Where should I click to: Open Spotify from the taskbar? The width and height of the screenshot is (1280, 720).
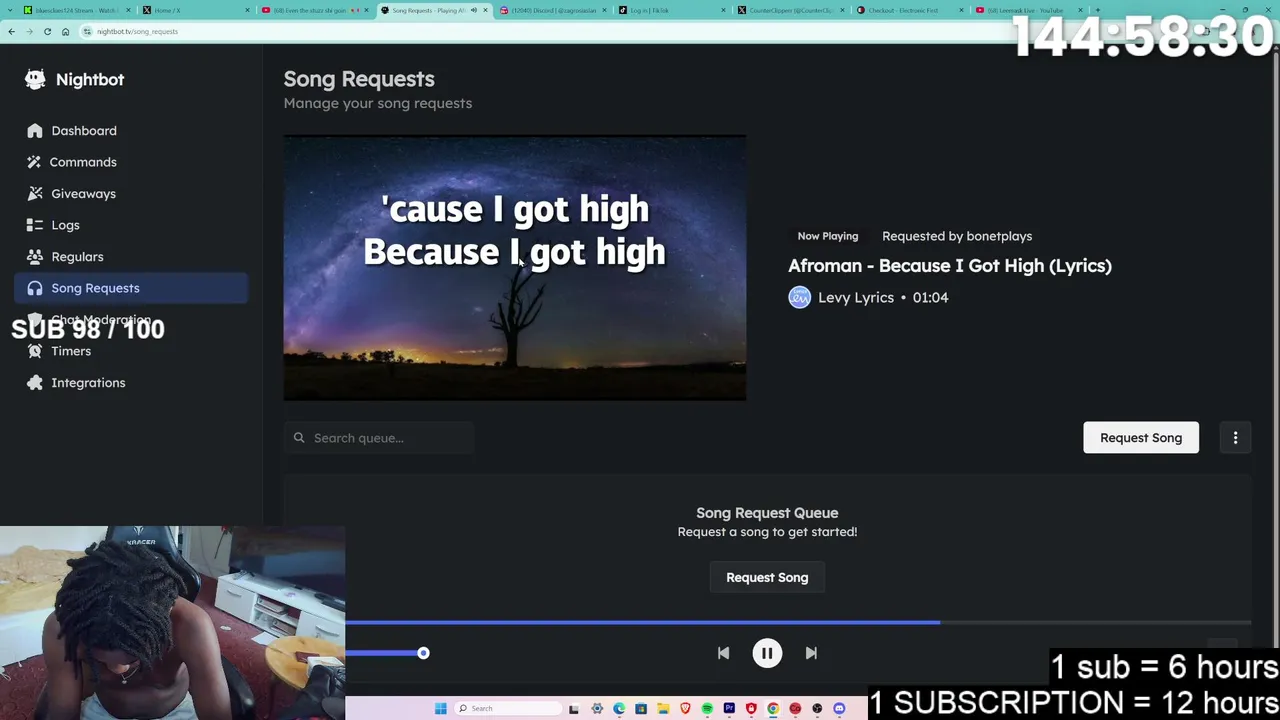(x=707, y=708)
